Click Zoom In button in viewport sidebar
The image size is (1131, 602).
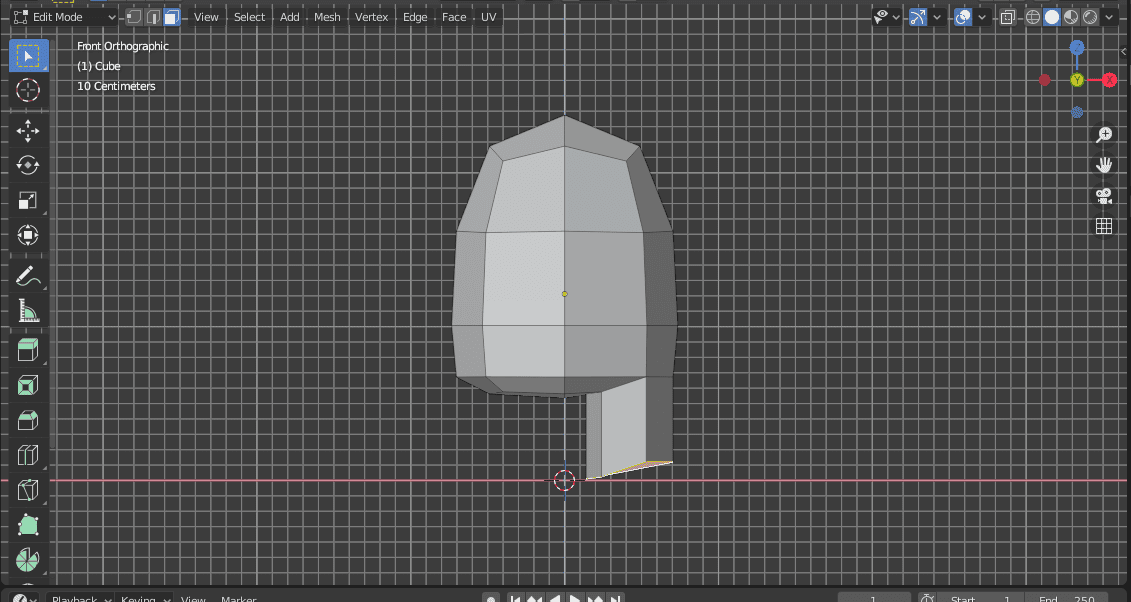click(x=1104, y=134)
